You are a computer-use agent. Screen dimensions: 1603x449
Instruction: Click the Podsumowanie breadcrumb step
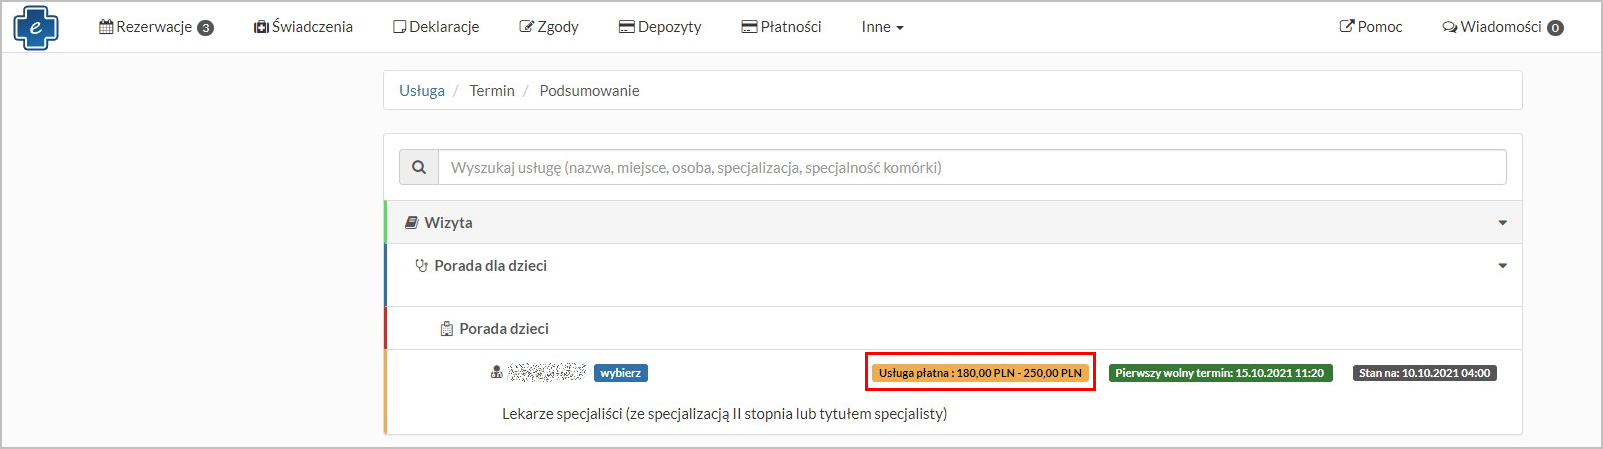tap(589, 90)
